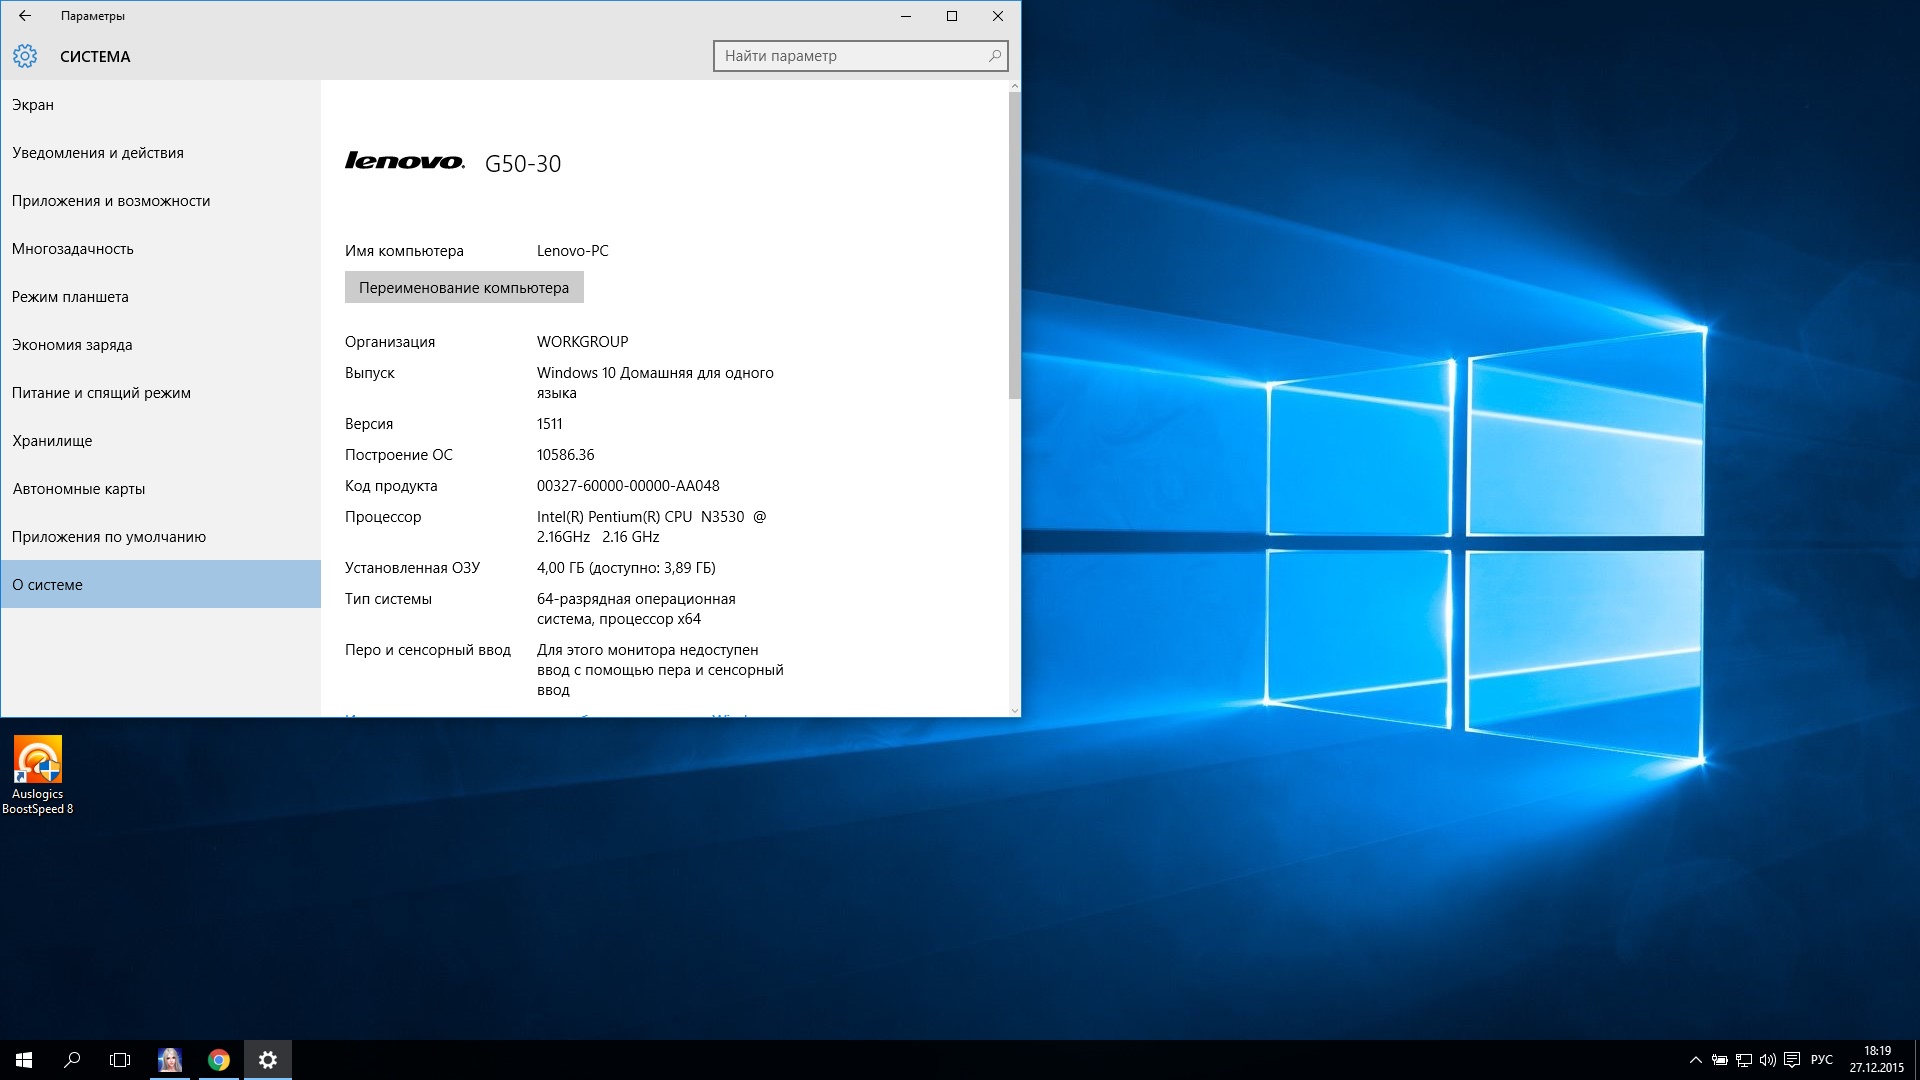The height and width of the screenshot is (1080, 1920).
Task: Switch to Settings app in taskbar
Action: point(268,1060)
